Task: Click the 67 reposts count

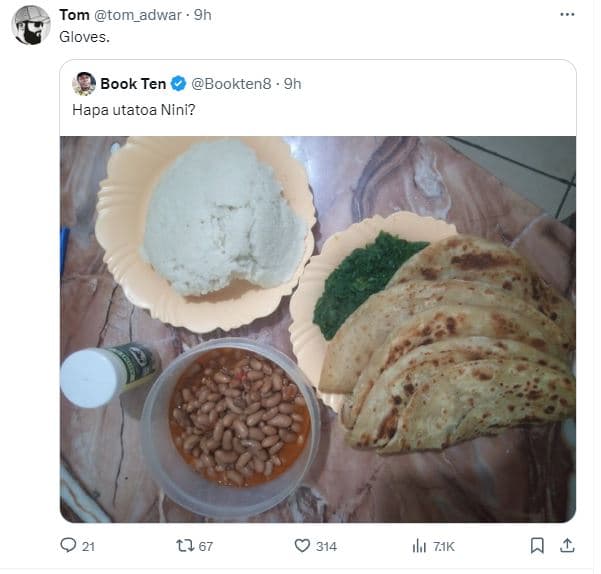Action: click(206, 546)
